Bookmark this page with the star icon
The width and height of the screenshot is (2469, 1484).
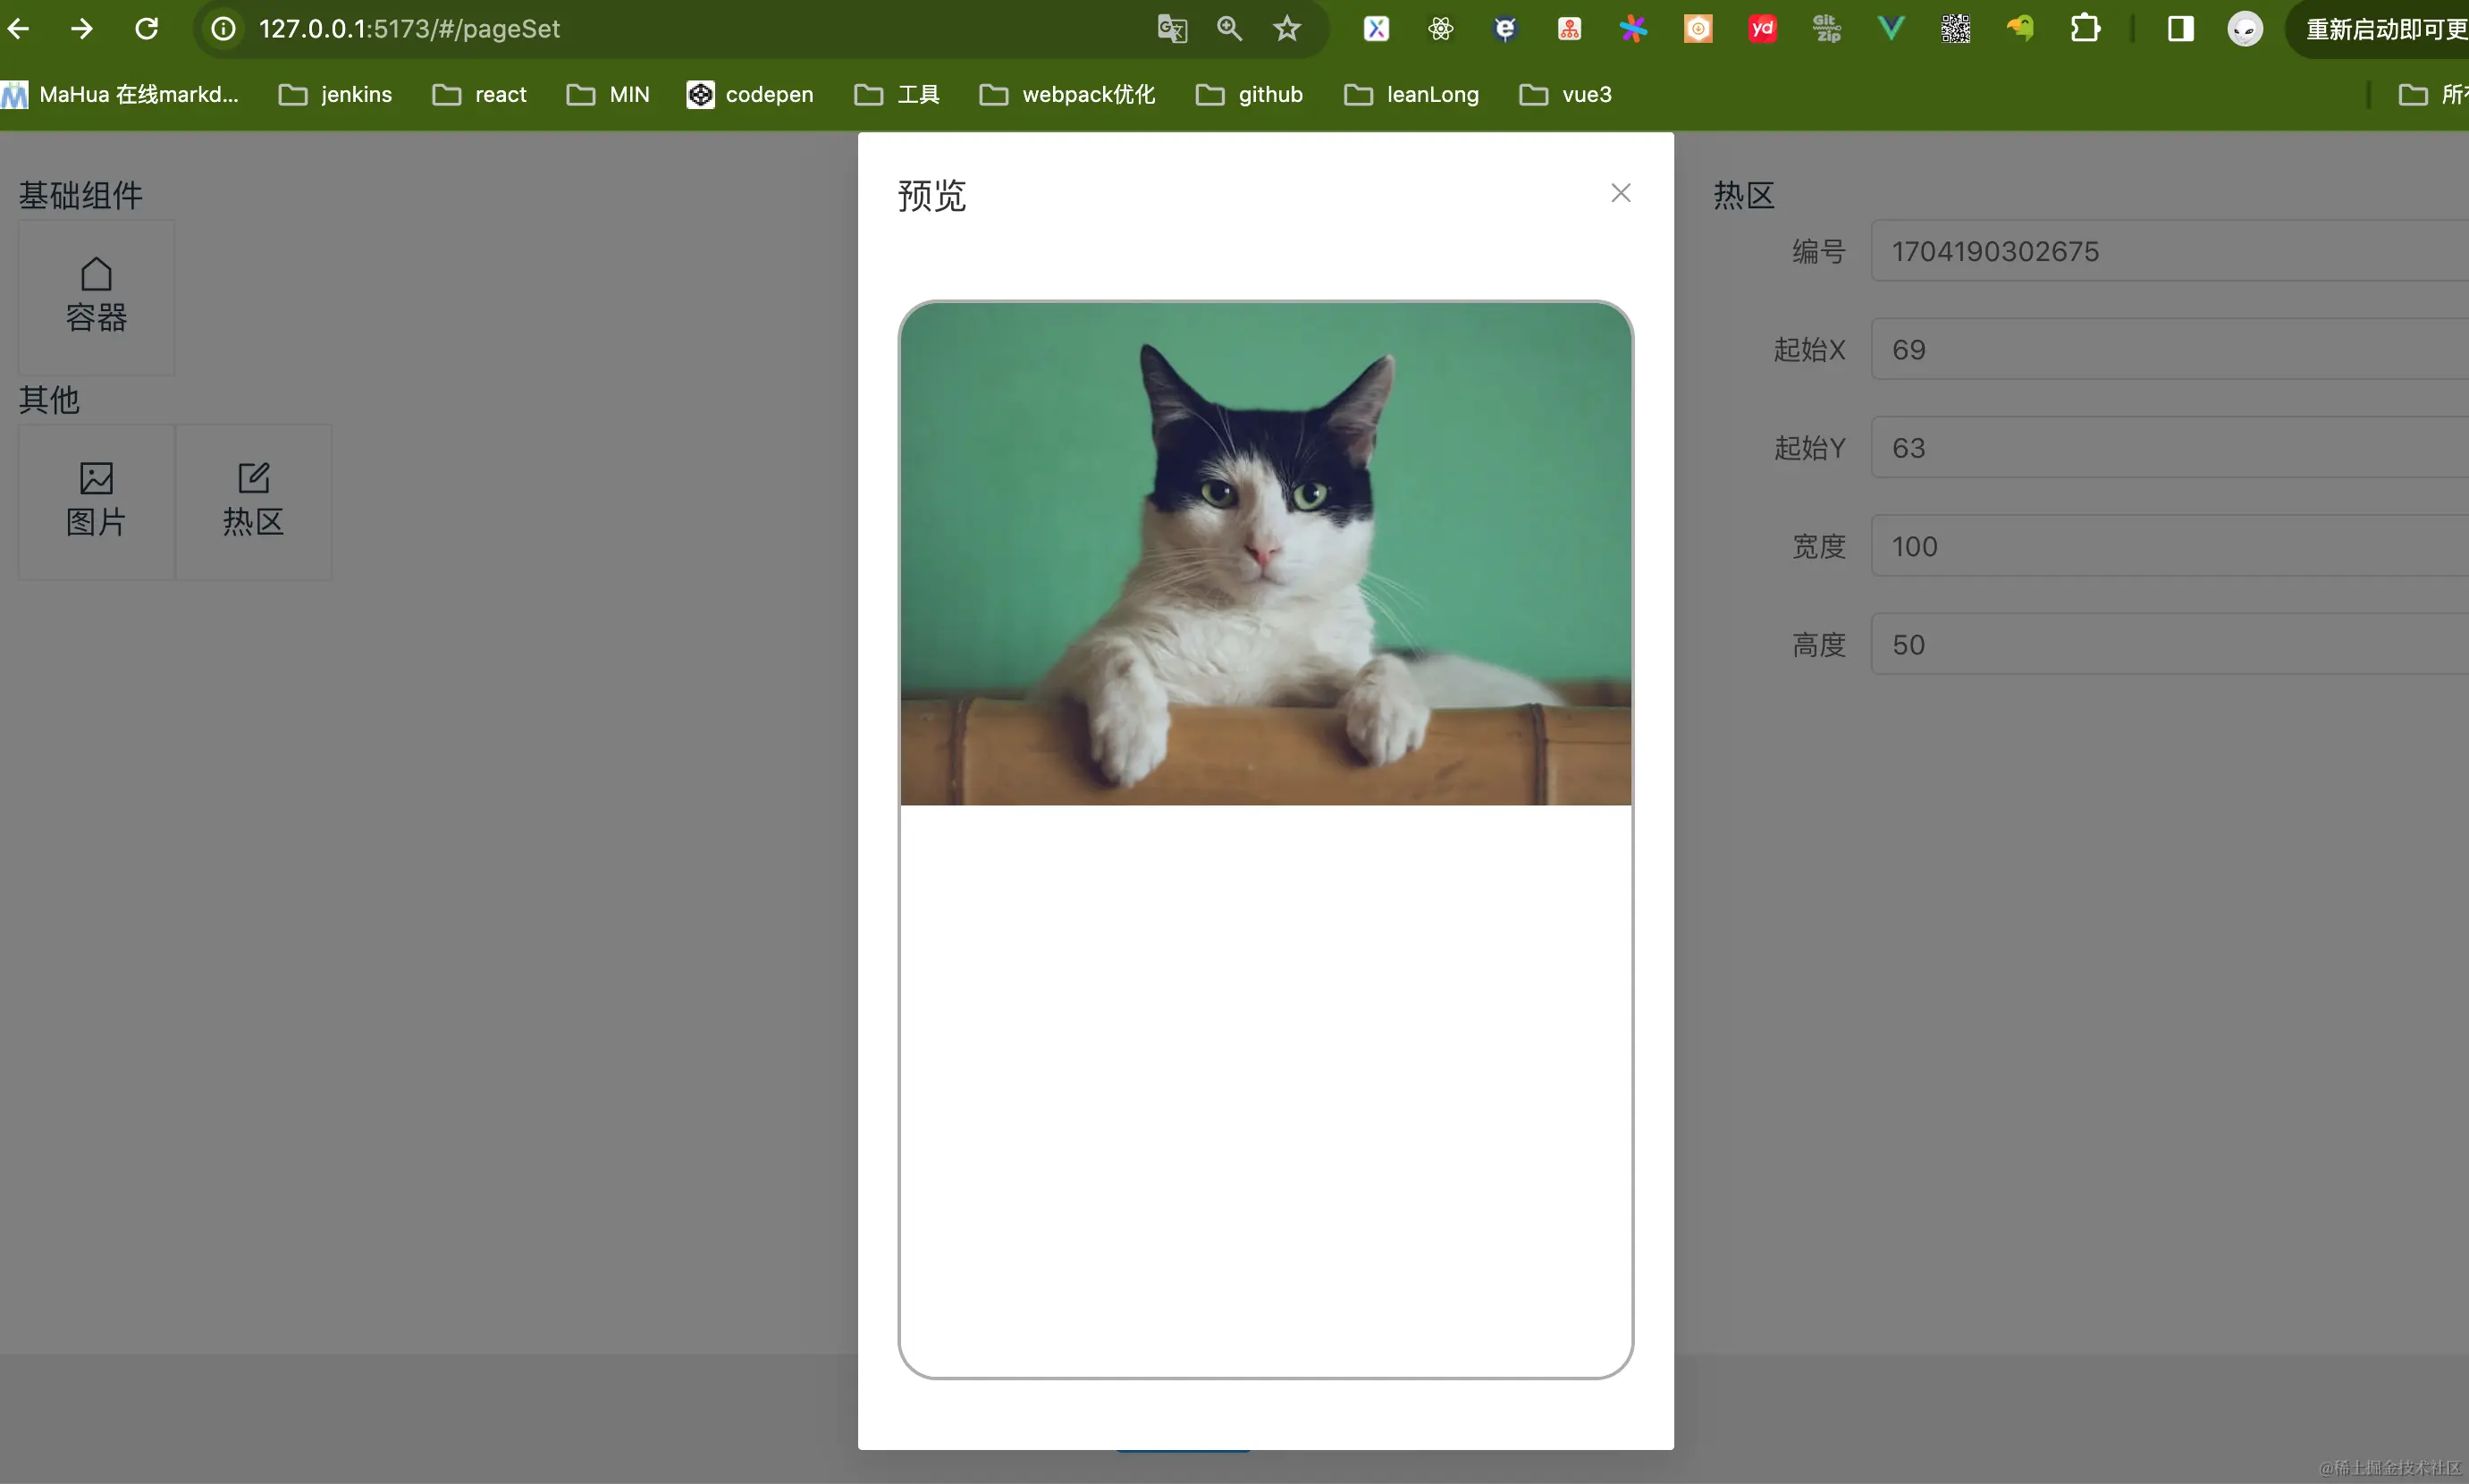coord(1287,29)
